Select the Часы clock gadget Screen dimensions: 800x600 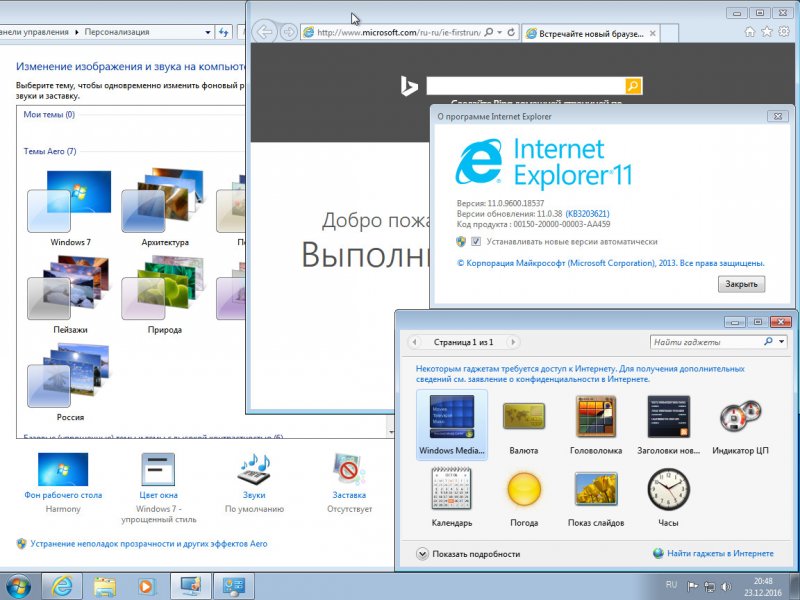(668, 497)
